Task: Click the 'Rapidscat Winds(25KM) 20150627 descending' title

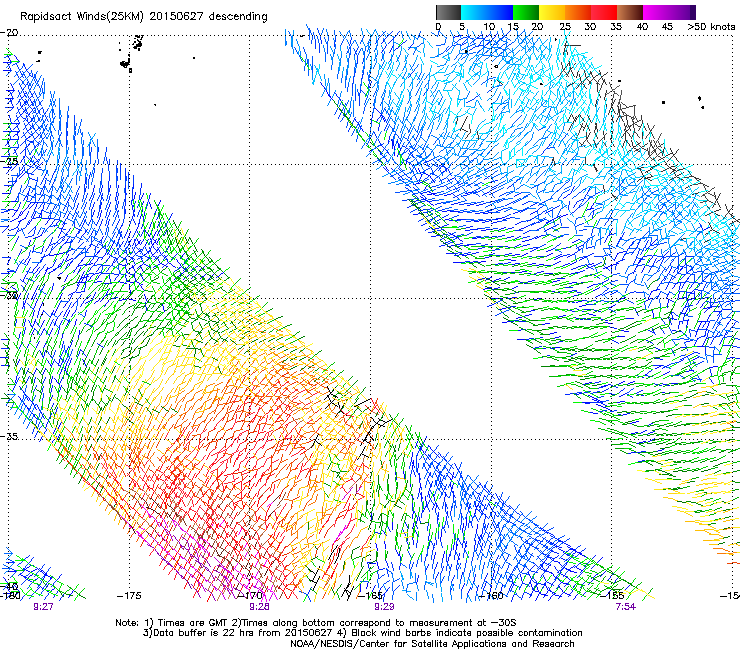Action: click(143, 17)
